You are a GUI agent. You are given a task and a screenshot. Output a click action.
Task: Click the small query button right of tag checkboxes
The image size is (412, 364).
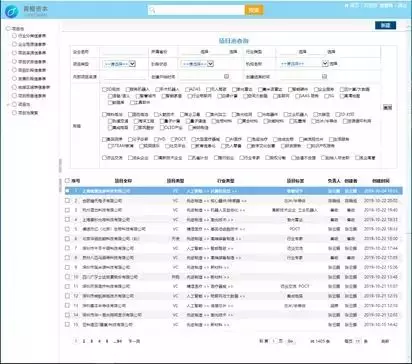tap(387, 107)
